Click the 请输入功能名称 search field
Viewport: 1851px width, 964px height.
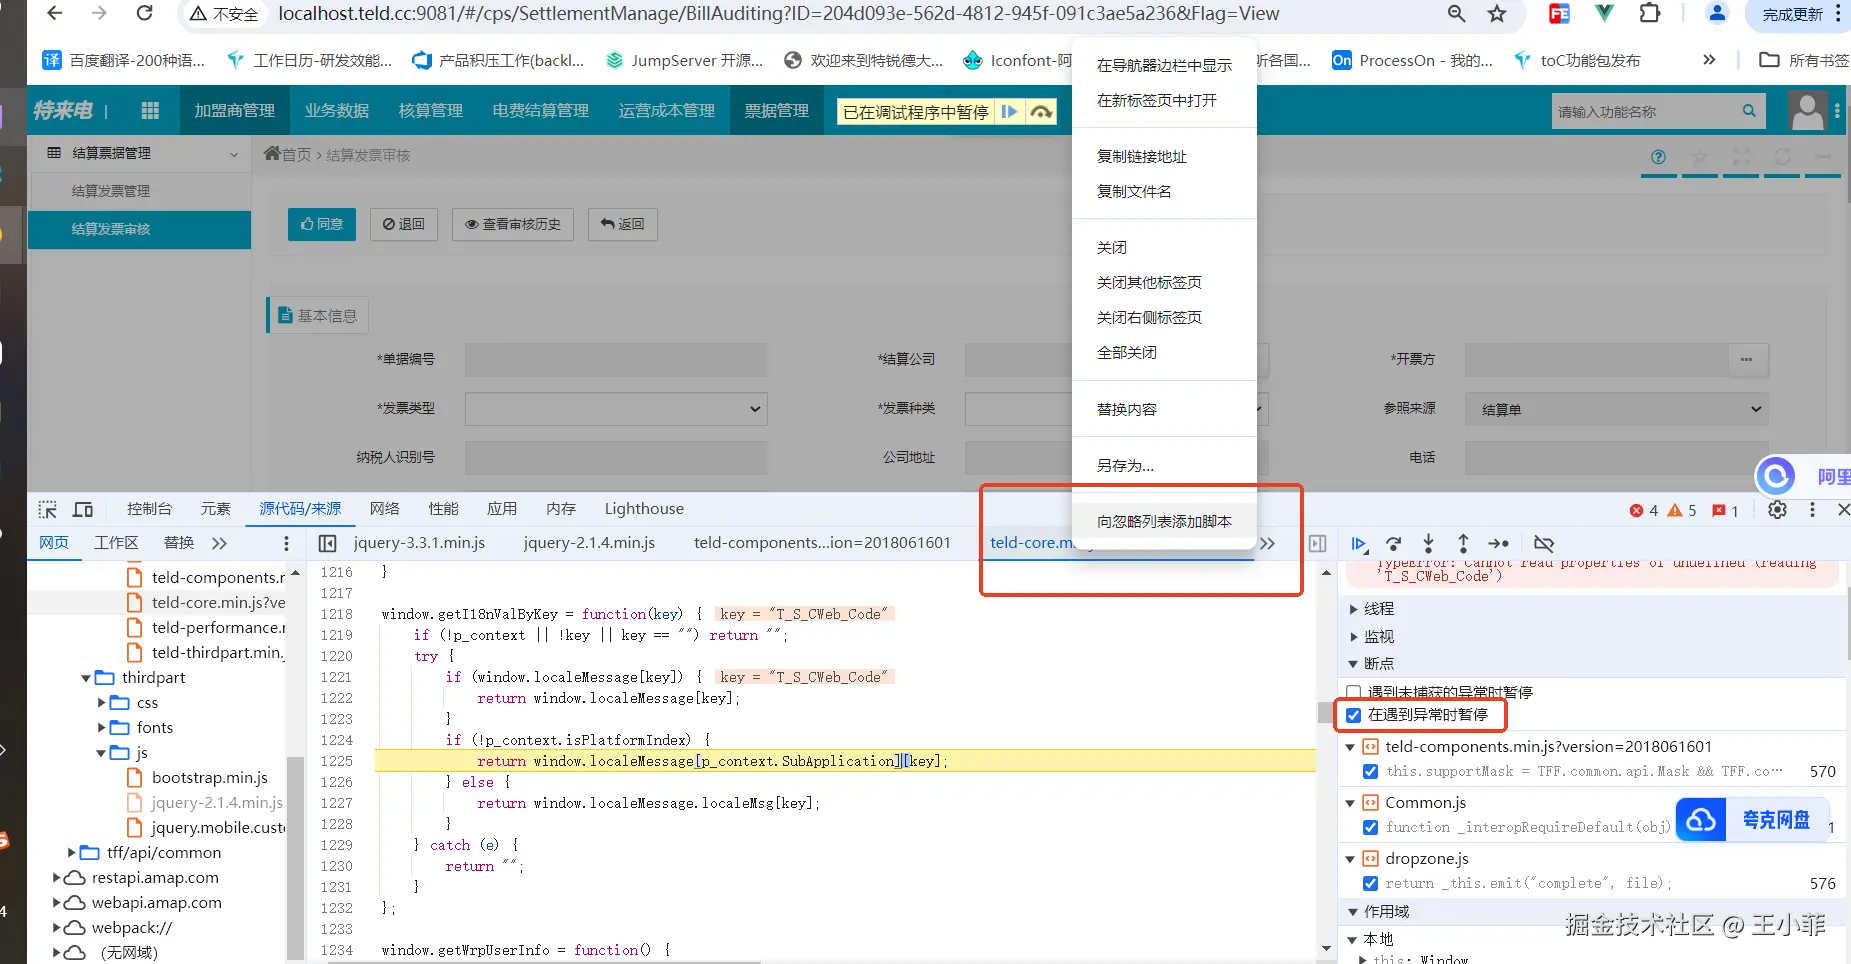click(1645, 111)
